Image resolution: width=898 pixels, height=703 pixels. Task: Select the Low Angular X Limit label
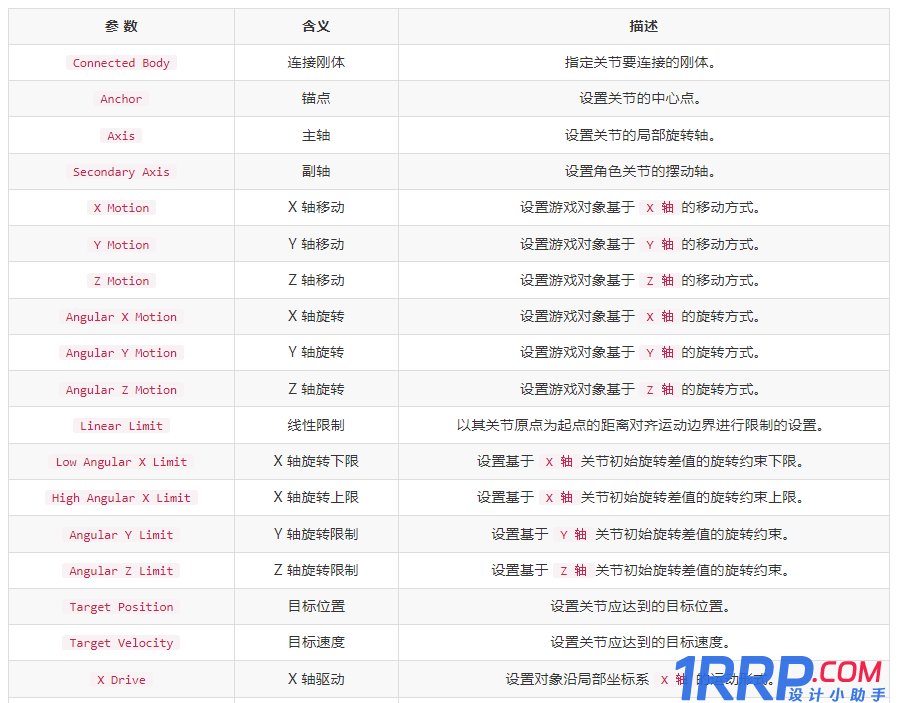point(121,462)
